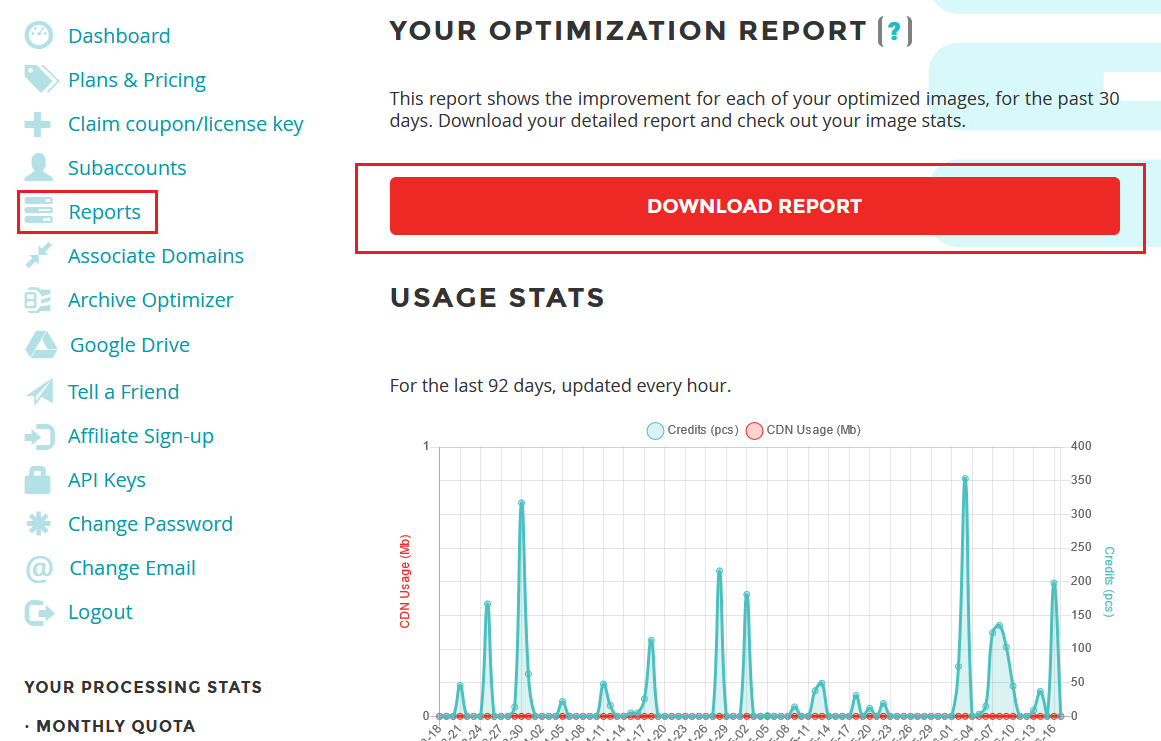The width and height of the screenshot is (1161, 741).
Task: Click the plus icon for Claim coupon
Action: (x=38, y=124)
